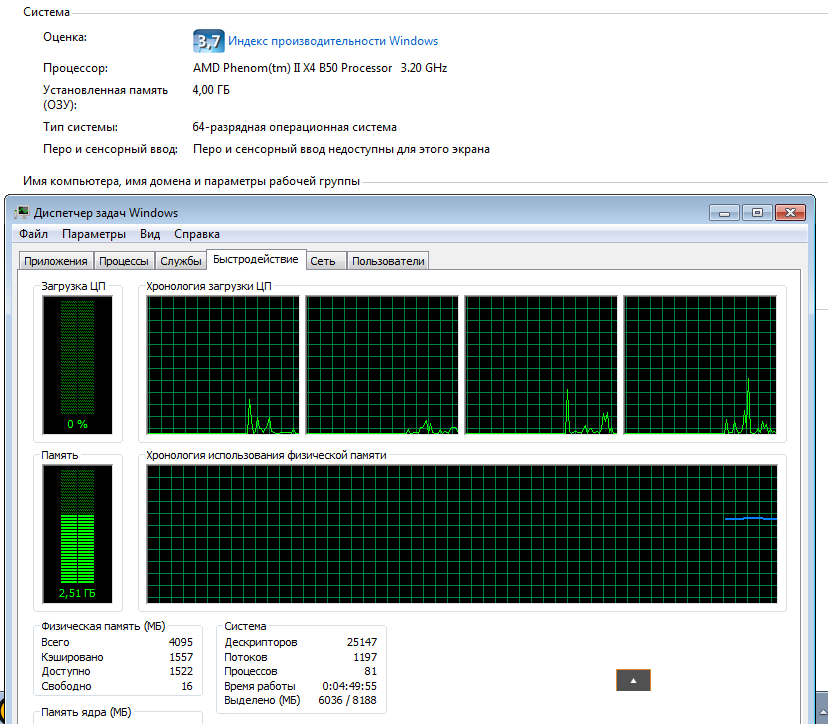
Task: Click the Кэшировано value 1557
Action: pos(181,657)
